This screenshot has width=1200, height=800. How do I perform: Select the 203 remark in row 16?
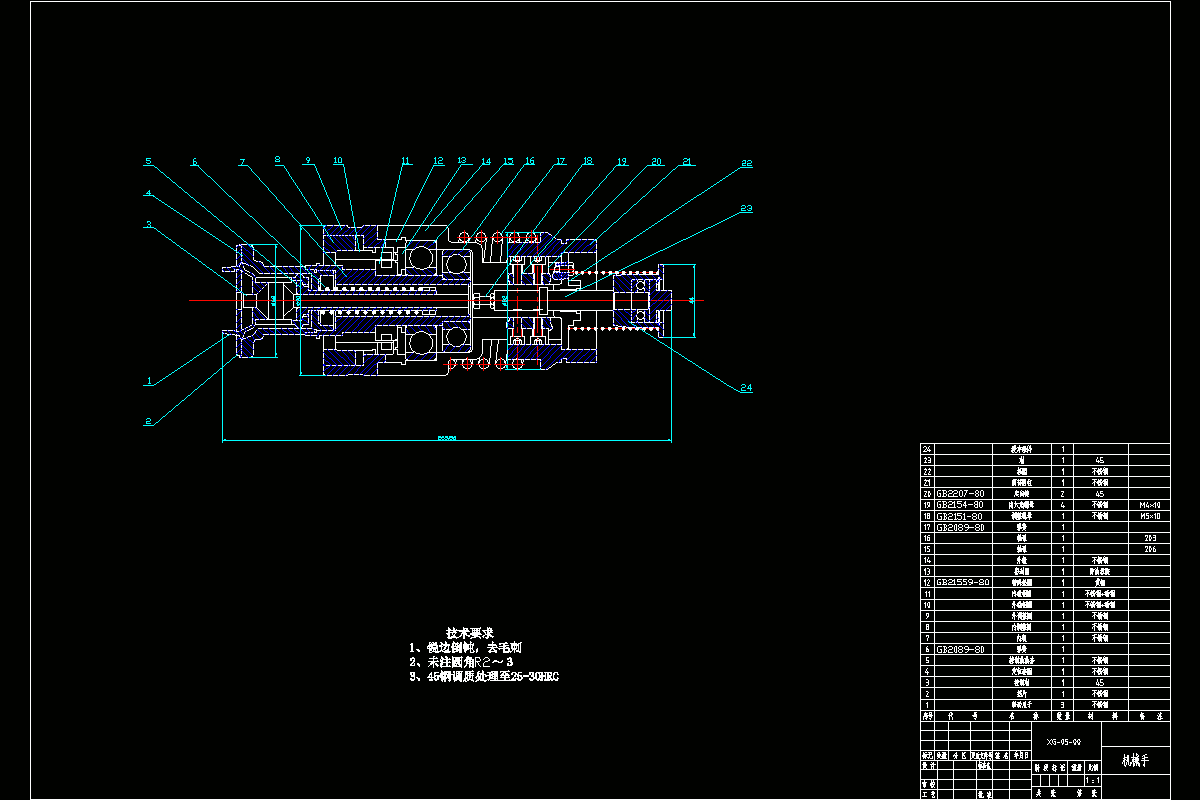(x=1150, y=538)
